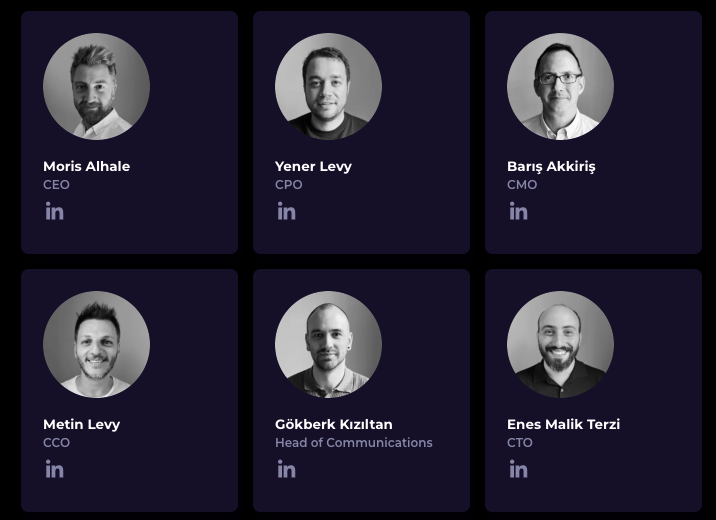Open the LinkedIn icon under Gökberk Kızıltan
The image size is (716, 520).
(x=286, y=469)
